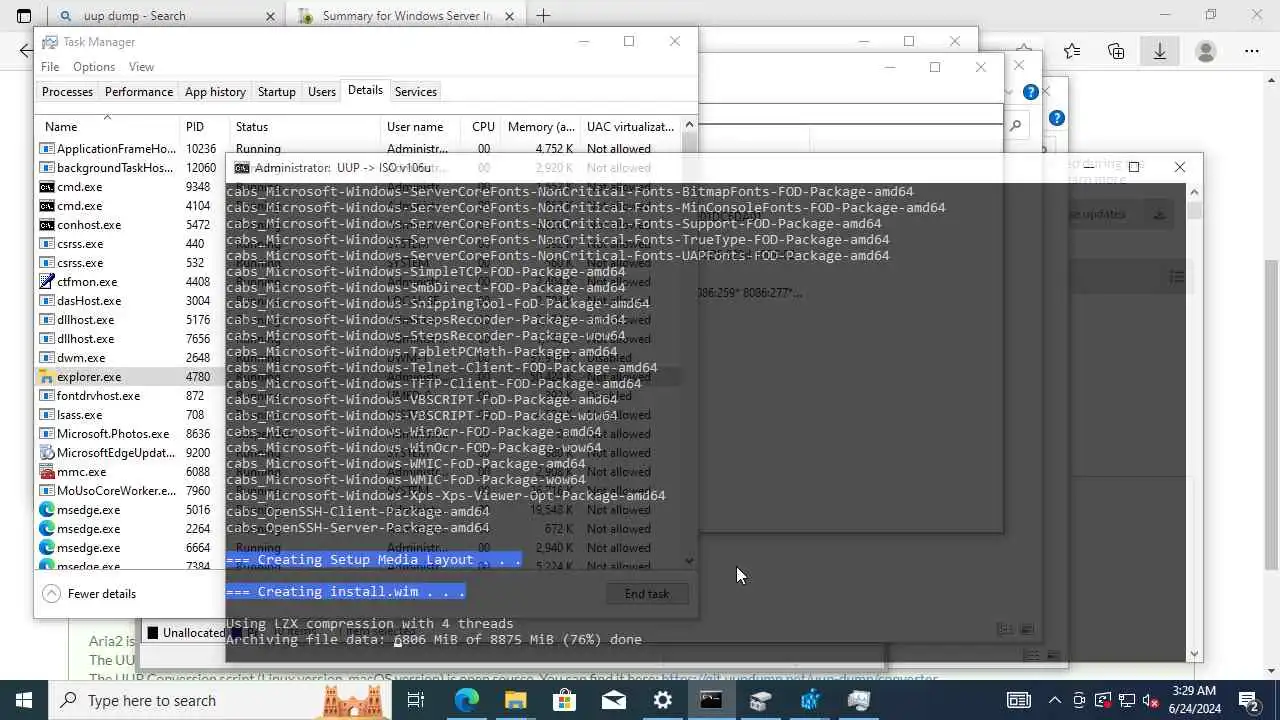
Task: Sort by Memory column header
Action: tap(541, 127)
